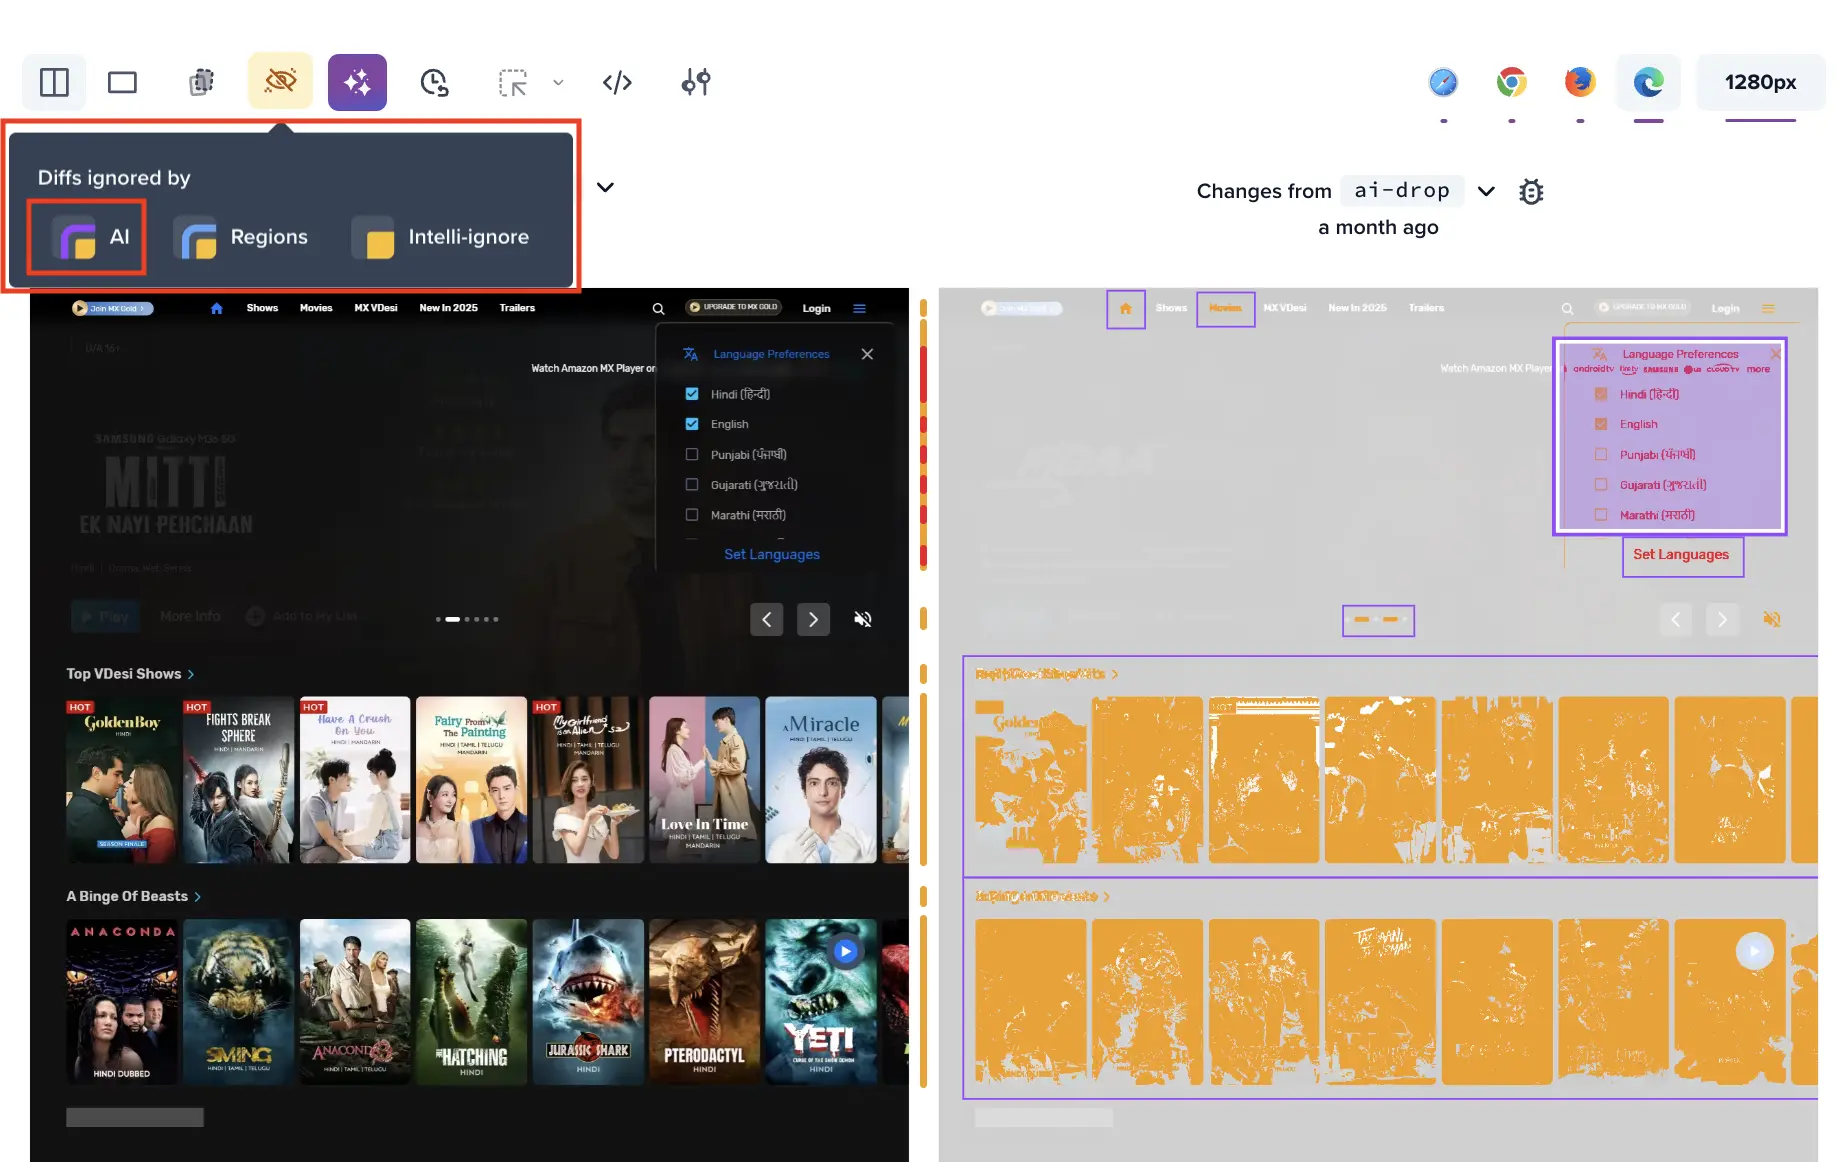Open Movies menu in left screenshot
The image size is (1836, 1162).
click(x=316, y=308)
